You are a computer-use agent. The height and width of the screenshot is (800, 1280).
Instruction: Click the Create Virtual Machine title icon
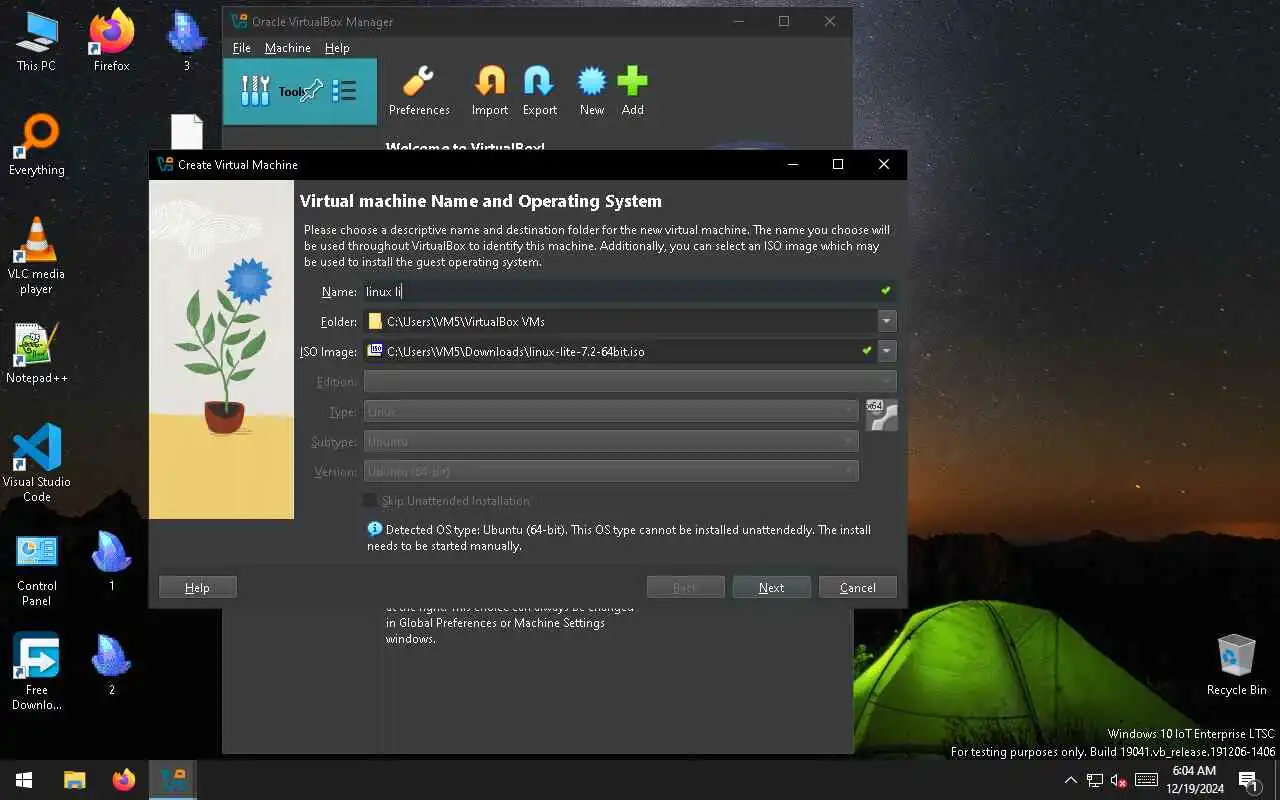coord(164,164)
